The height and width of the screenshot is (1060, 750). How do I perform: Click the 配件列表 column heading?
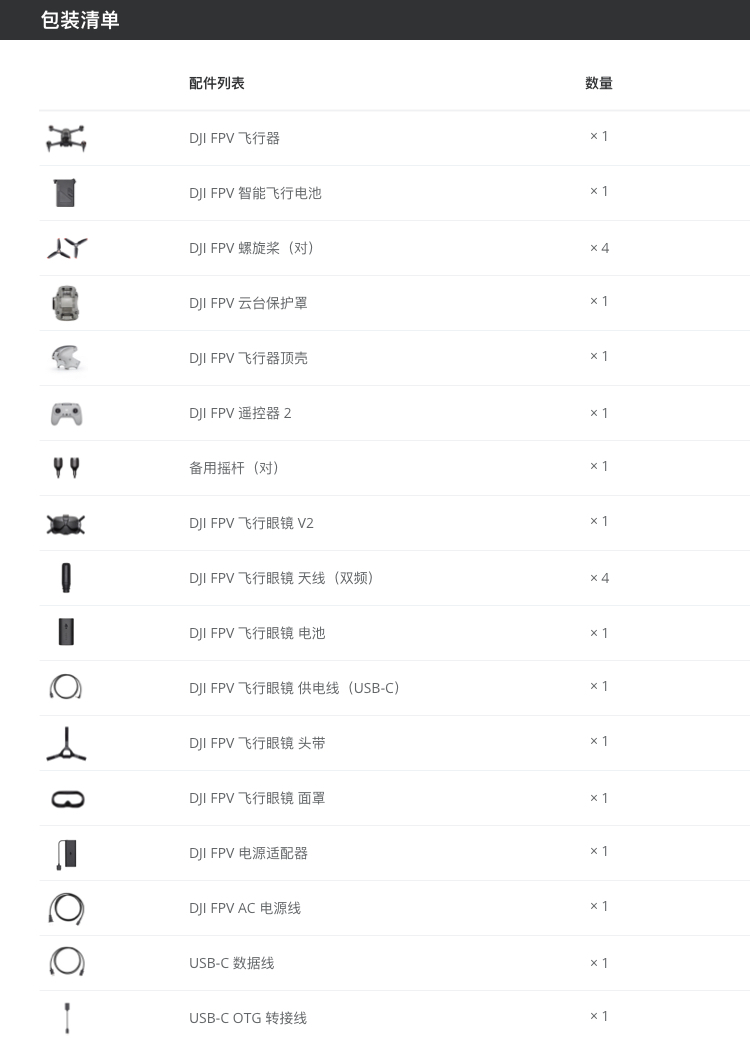click(x=217, y=83)
